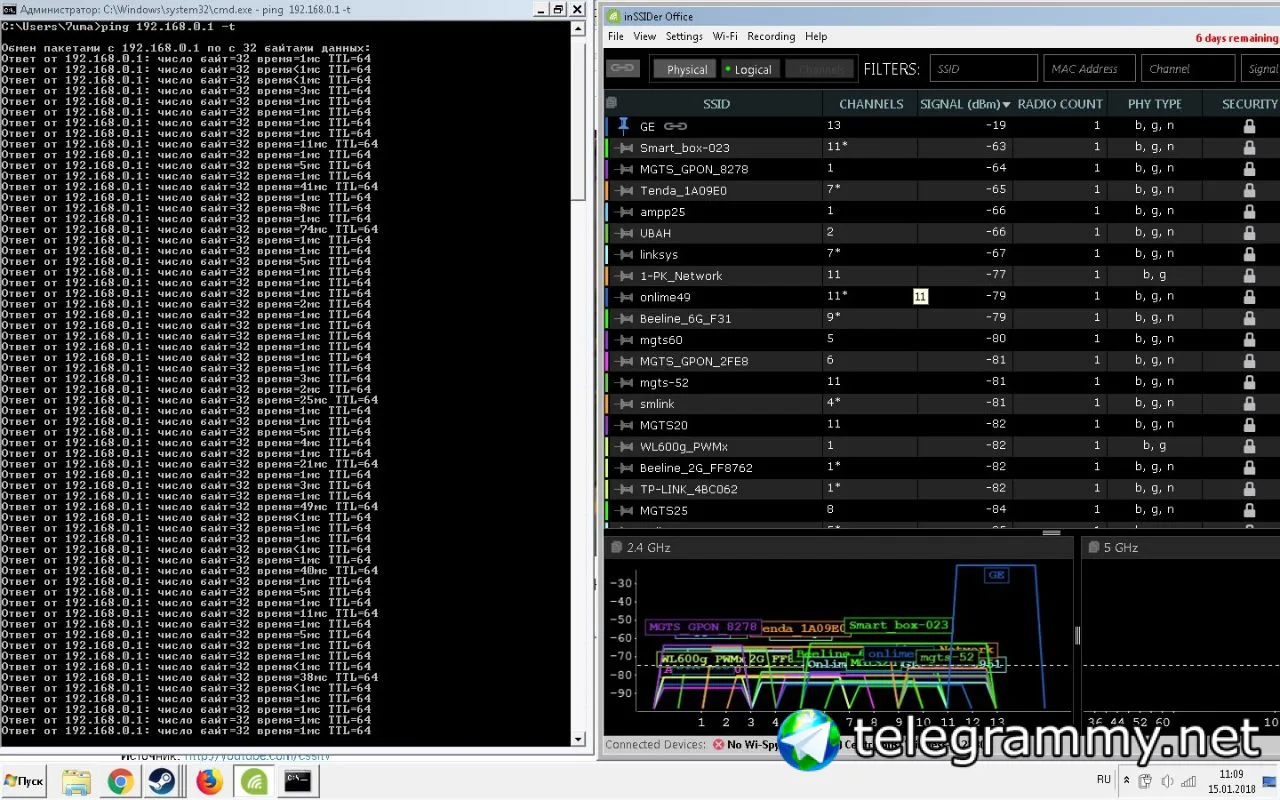Click the link button left of Physical
Screen dimensions: 1280x800
[623, 68]
